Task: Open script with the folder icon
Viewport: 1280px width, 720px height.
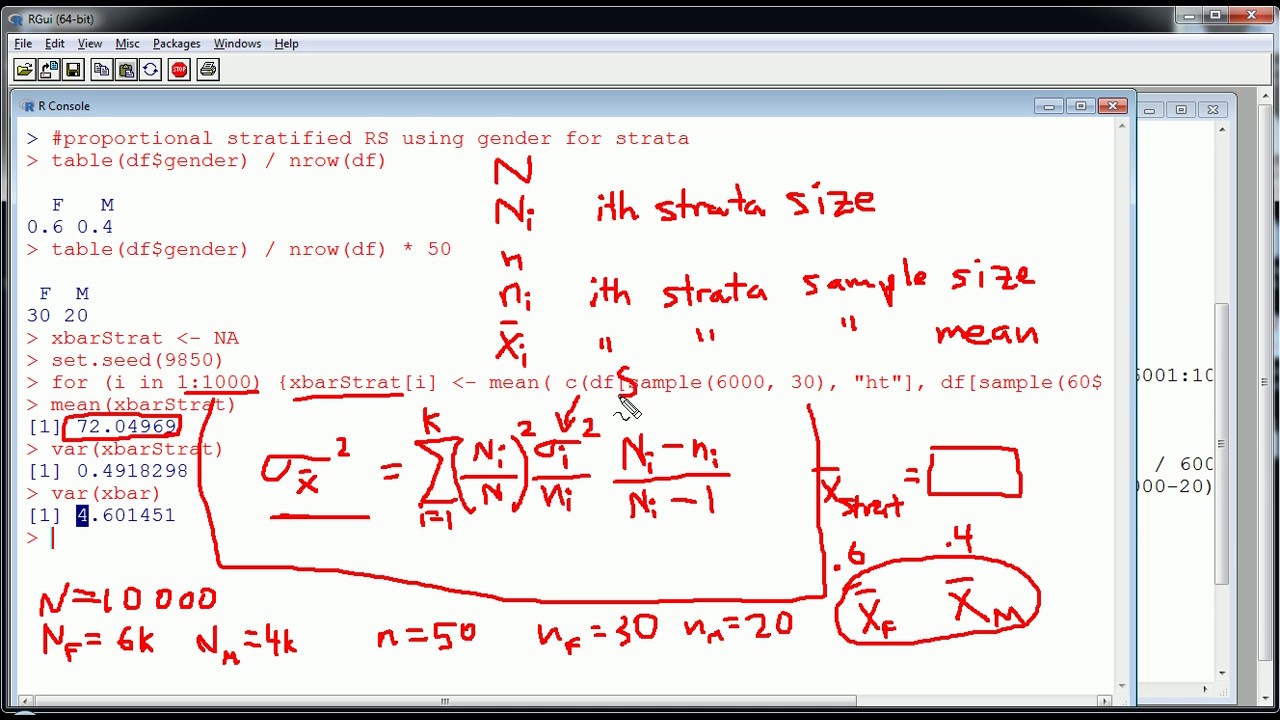Action: tap(25, 69)
